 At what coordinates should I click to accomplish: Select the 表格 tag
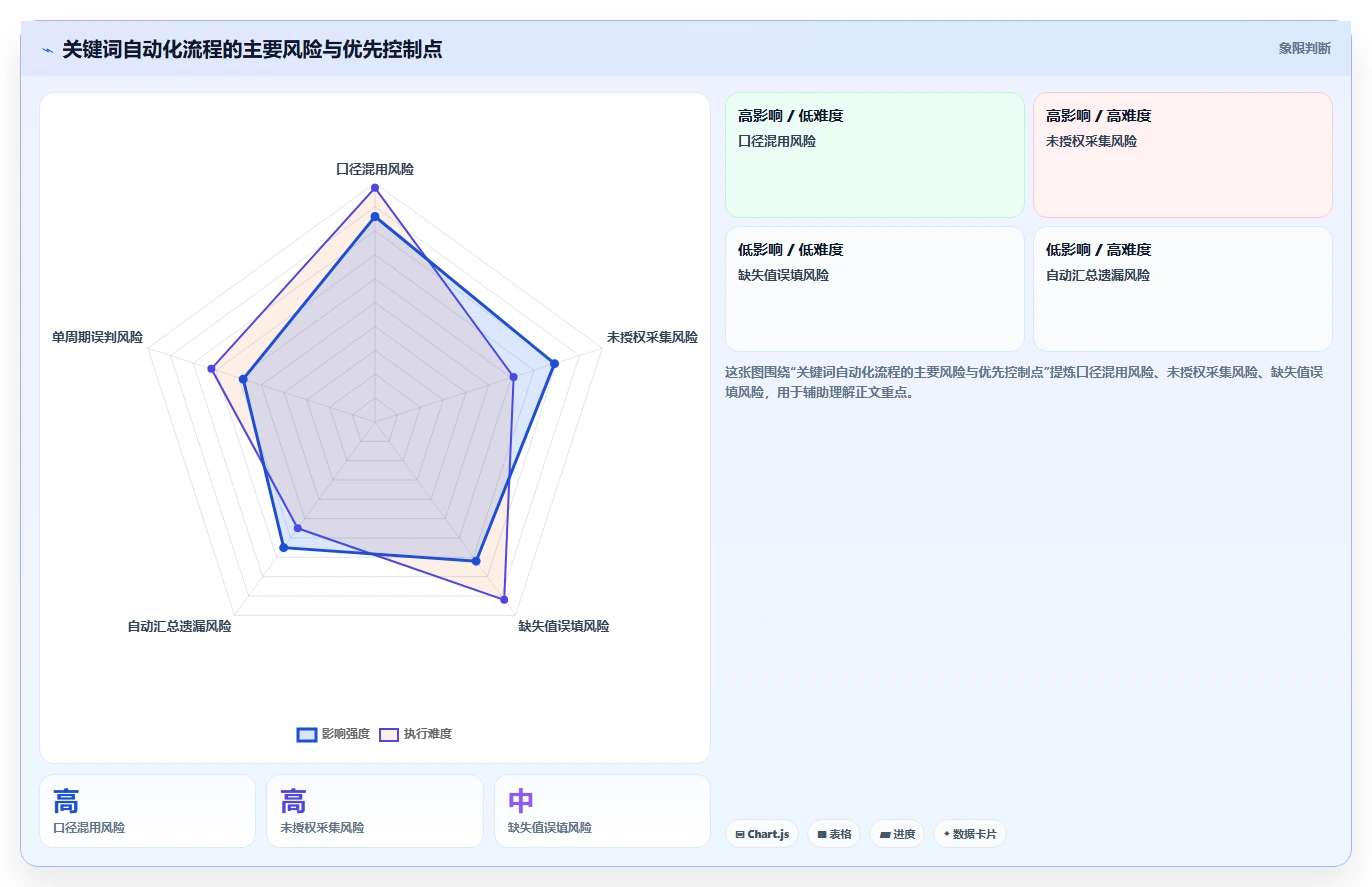(x=834, y=834)
